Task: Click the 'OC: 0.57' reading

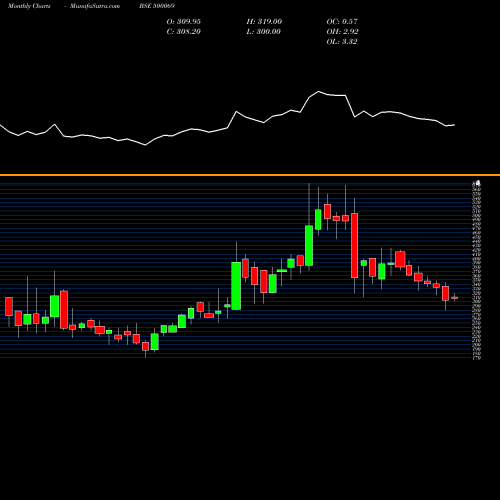Action: point(342,21)
